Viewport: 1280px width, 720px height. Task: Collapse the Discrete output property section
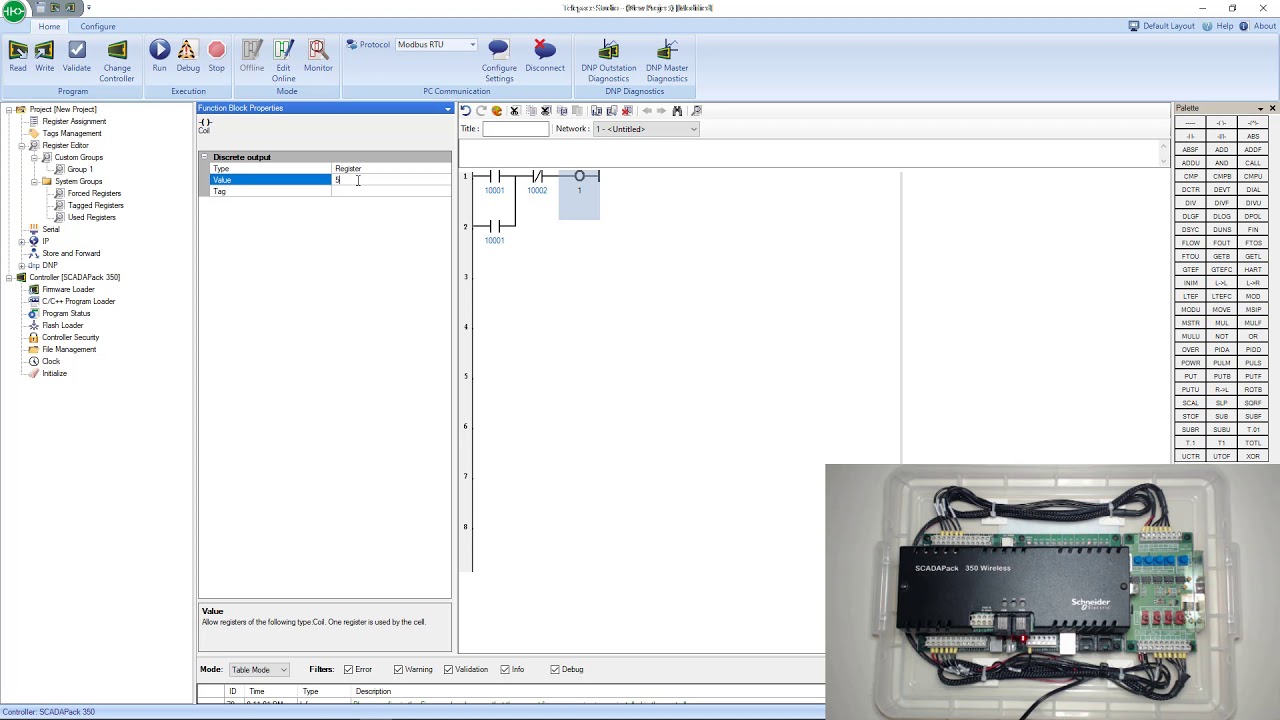pyautogui.click(x=204, y=157)
